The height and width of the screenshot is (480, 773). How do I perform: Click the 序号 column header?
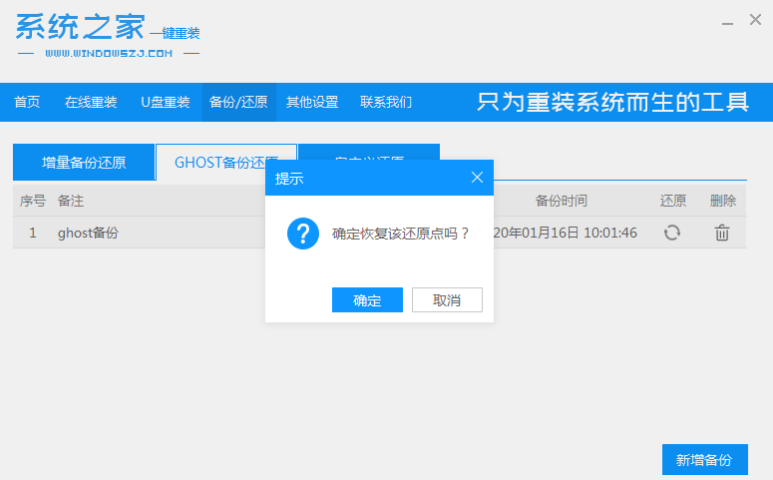point(33,201)
